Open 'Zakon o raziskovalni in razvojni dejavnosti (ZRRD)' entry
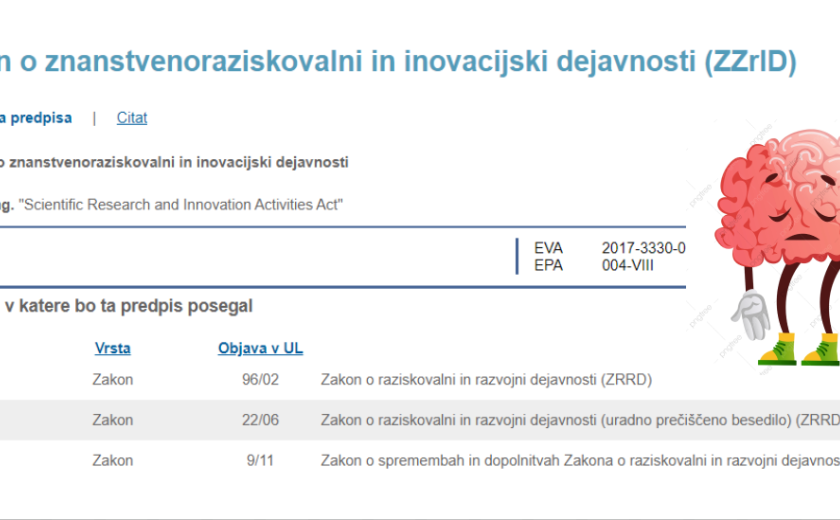The height and width of the screenshot is (520, 840). 474,380
